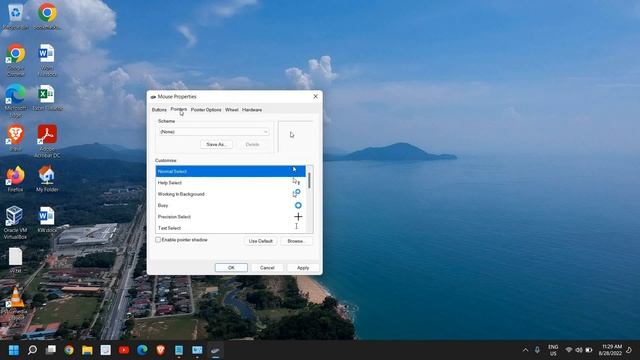Open the blank file desktop icon
The height and width of the screenshot is (360, 640).
(x=16, y=260)
